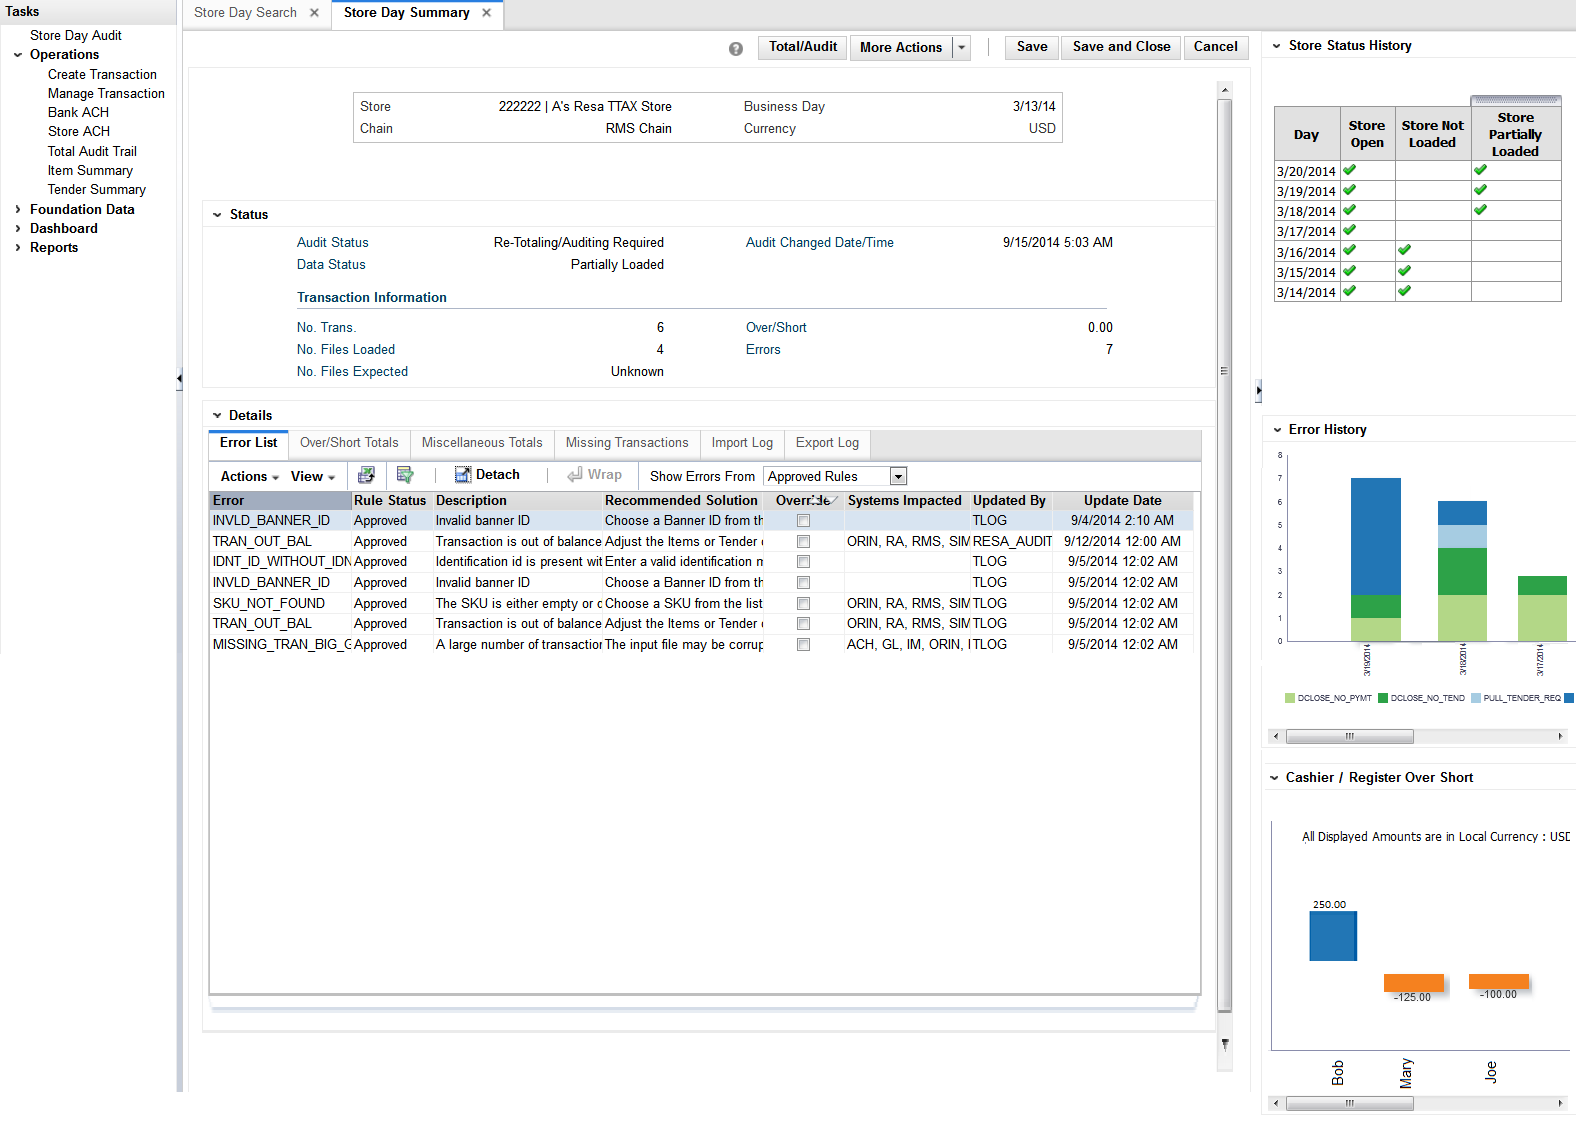Click the Total/Audit button
Image resolution: width=1576 pixels, height=1123 pixels.
tap(803, 47)
